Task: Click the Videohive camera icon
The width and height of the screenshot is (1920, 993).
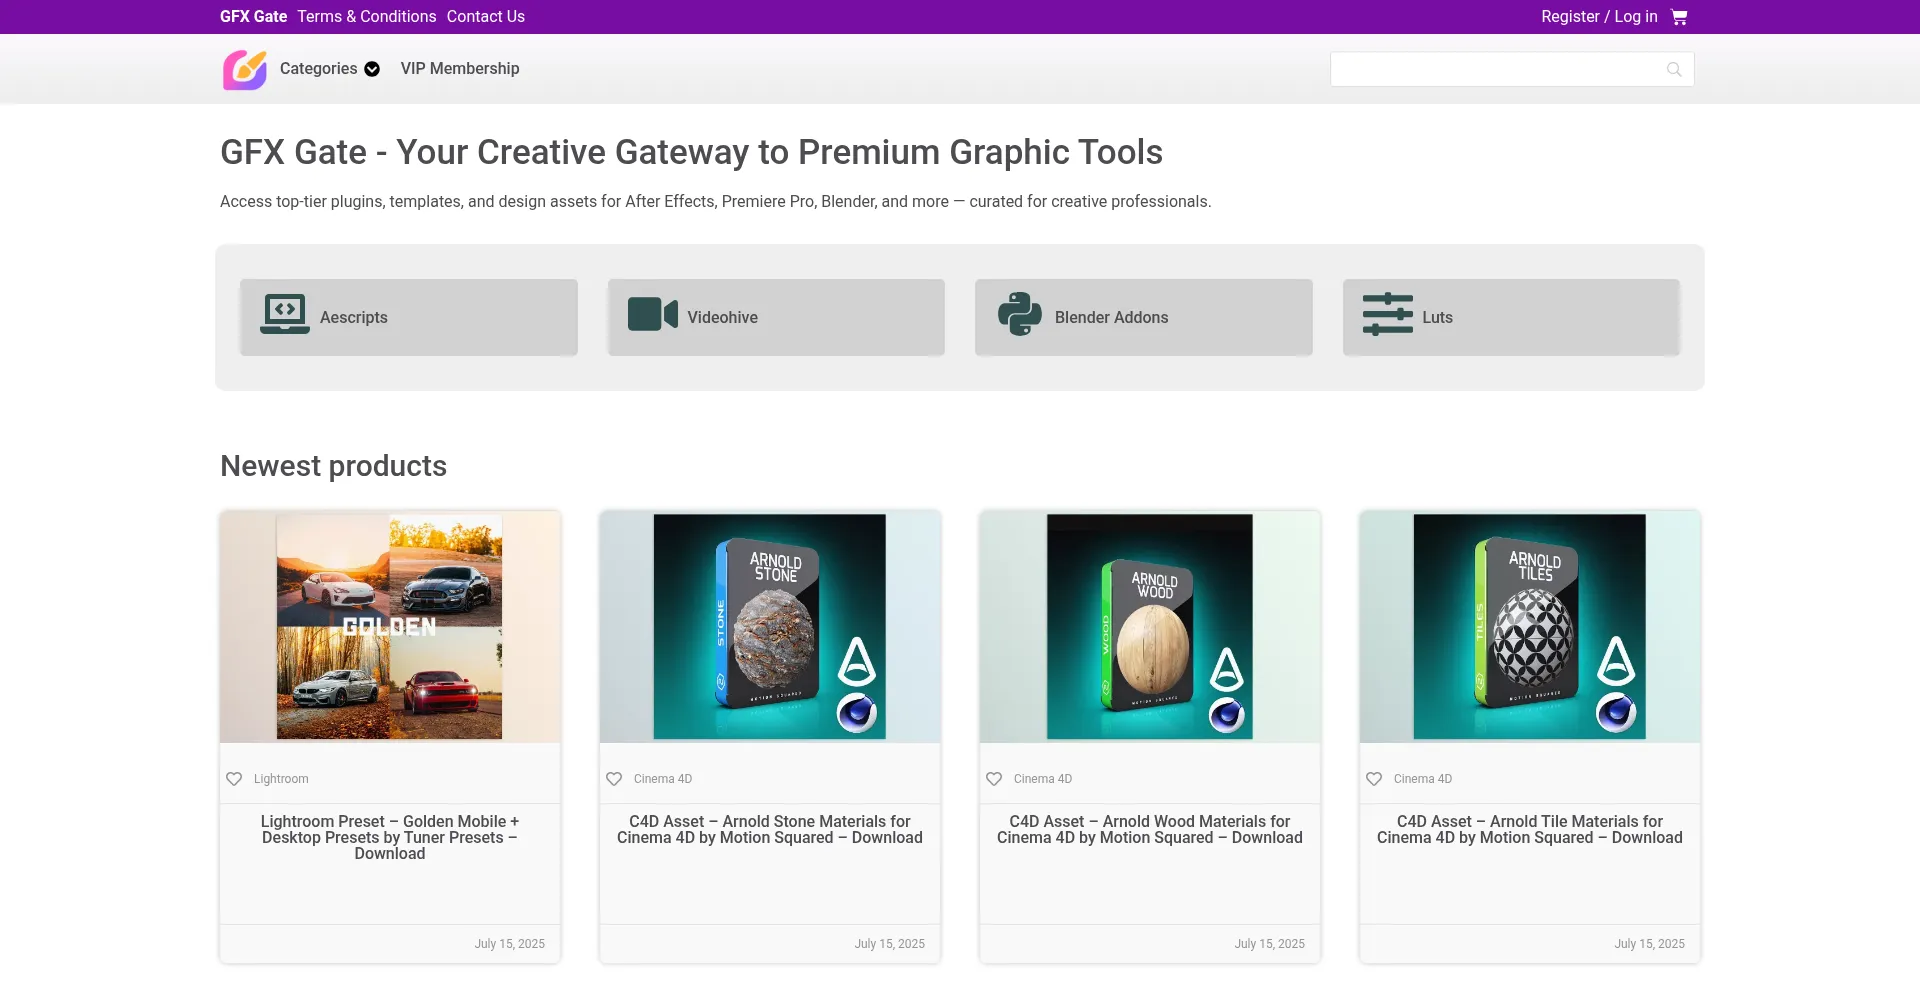Action: pyautogui.click(x=652, y=314)
